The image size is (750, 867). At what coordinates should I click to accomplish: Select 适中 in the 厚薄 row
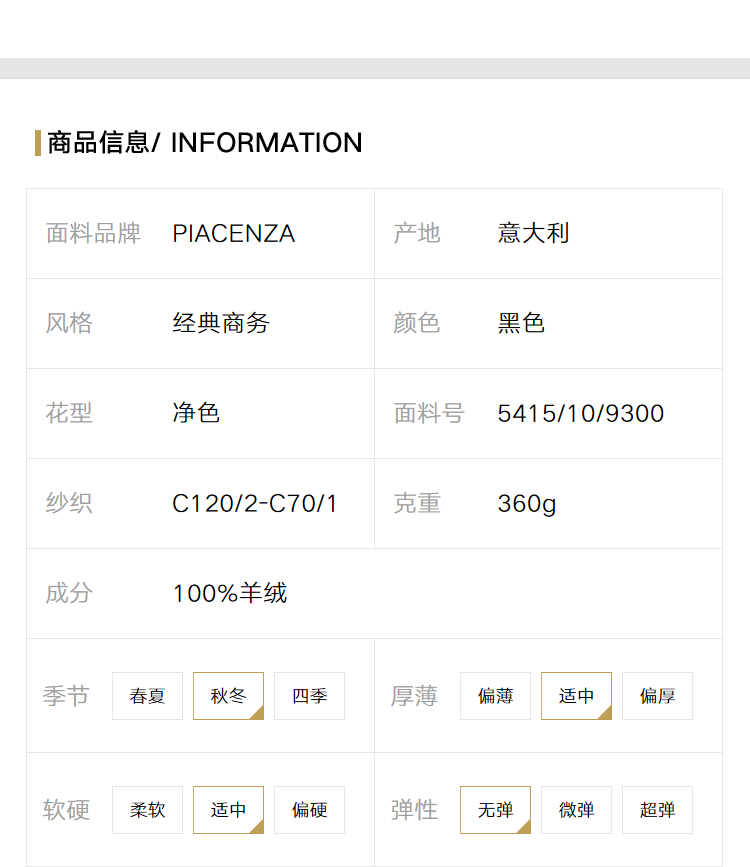(x=576, y=696)
